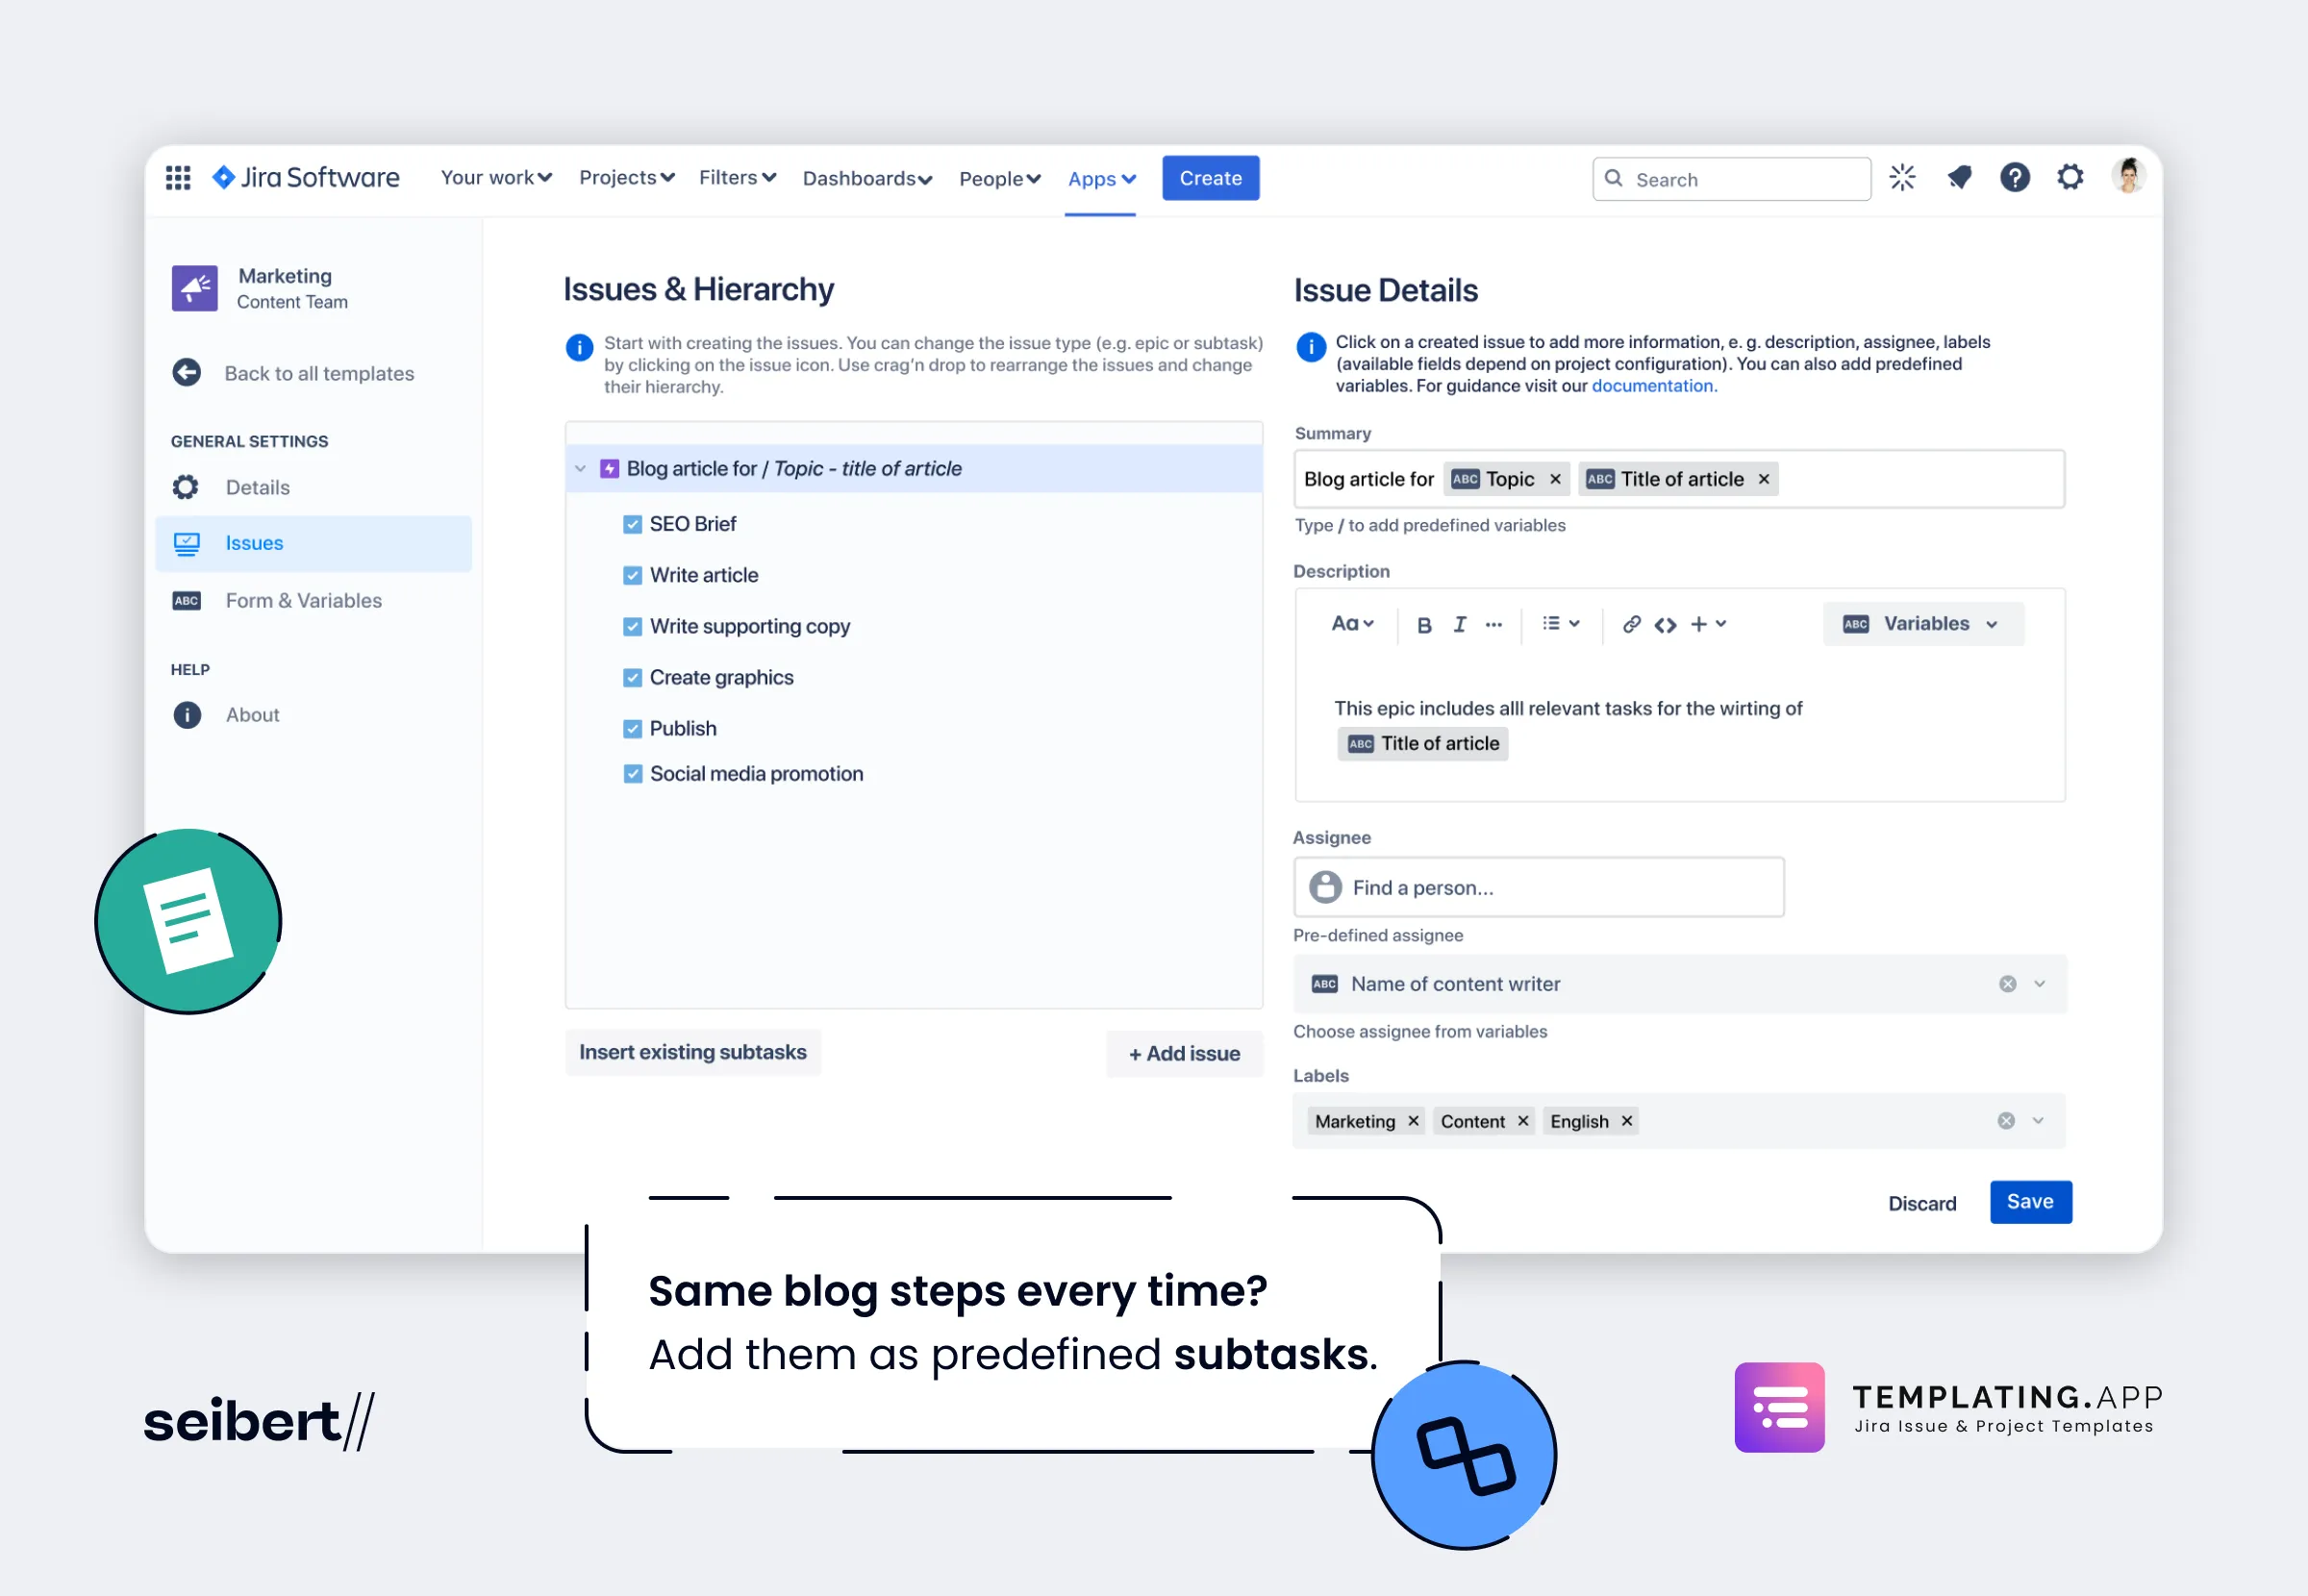
Task: Open the documentation link
Action: [1653, 386]
